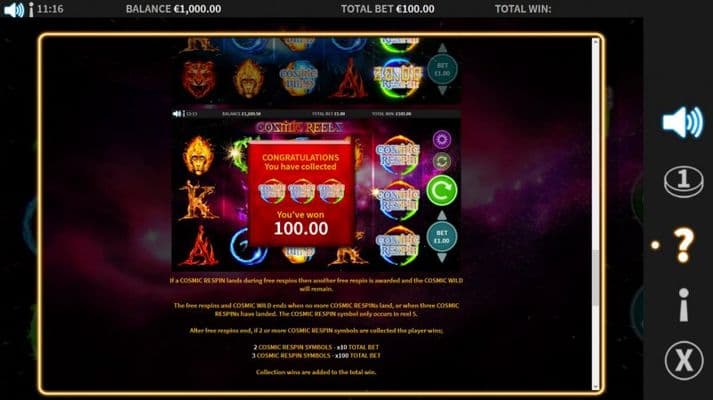
Task: Toggle the large speaker icon in sidebar
Action: point(683,122)
